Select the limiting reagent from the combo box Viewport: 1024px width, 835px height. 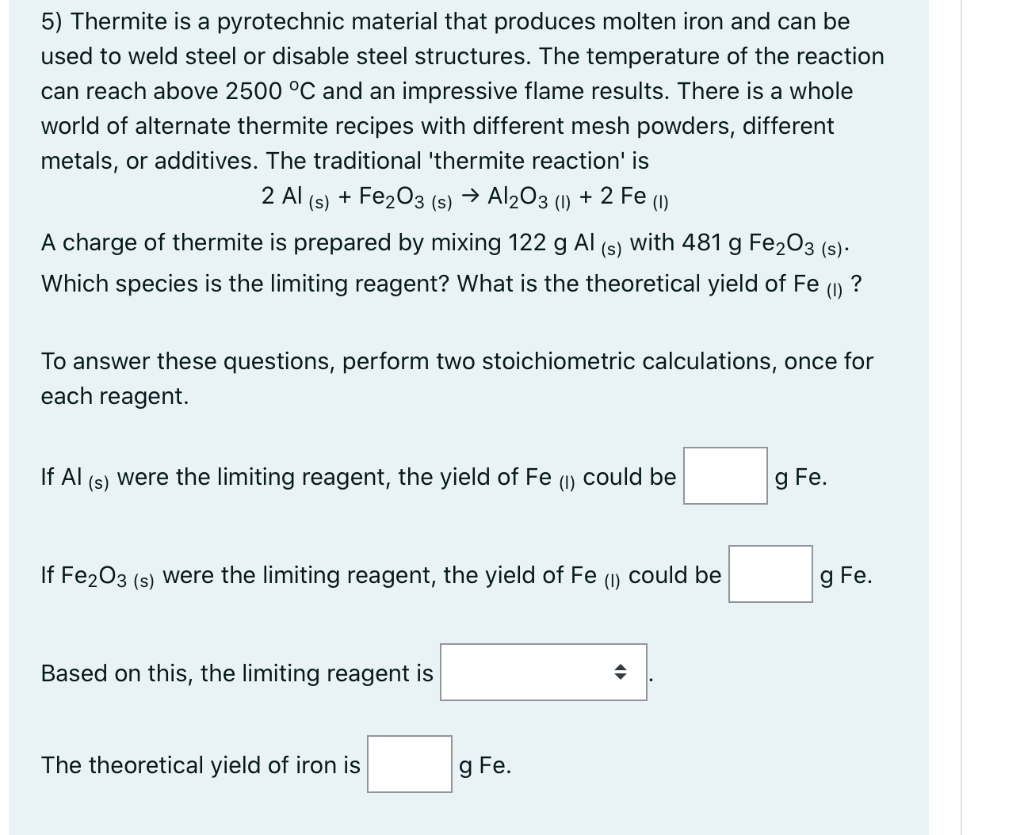541,673
